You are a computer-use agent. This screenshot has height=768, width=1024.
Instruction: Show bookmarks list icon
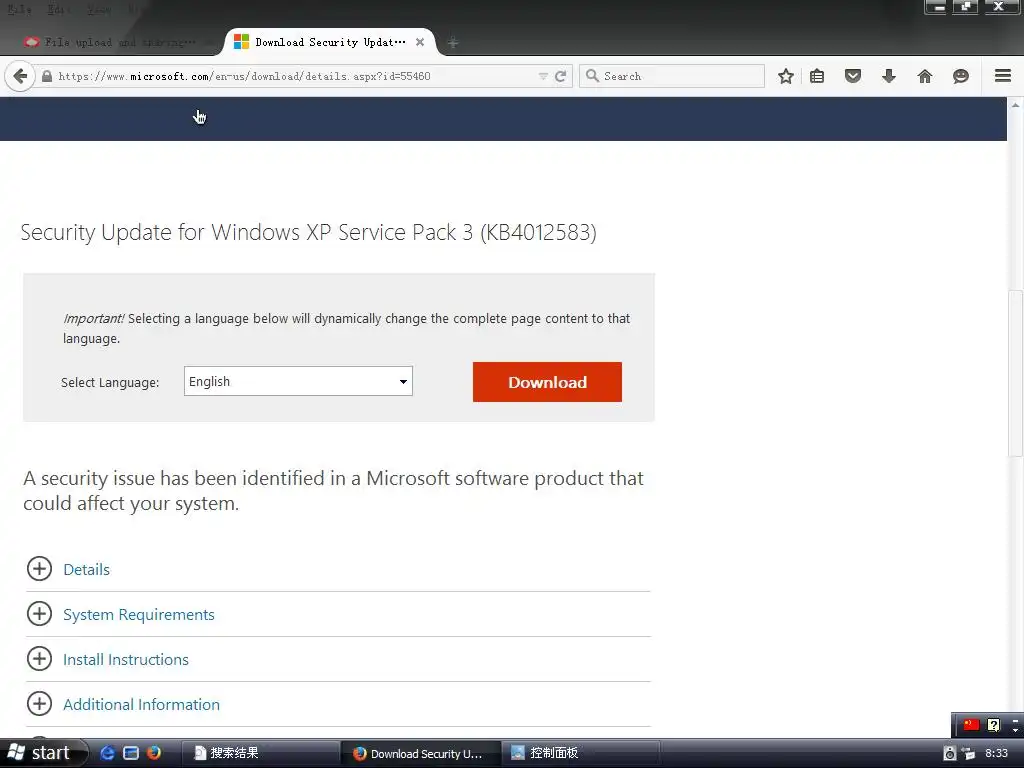817,76
